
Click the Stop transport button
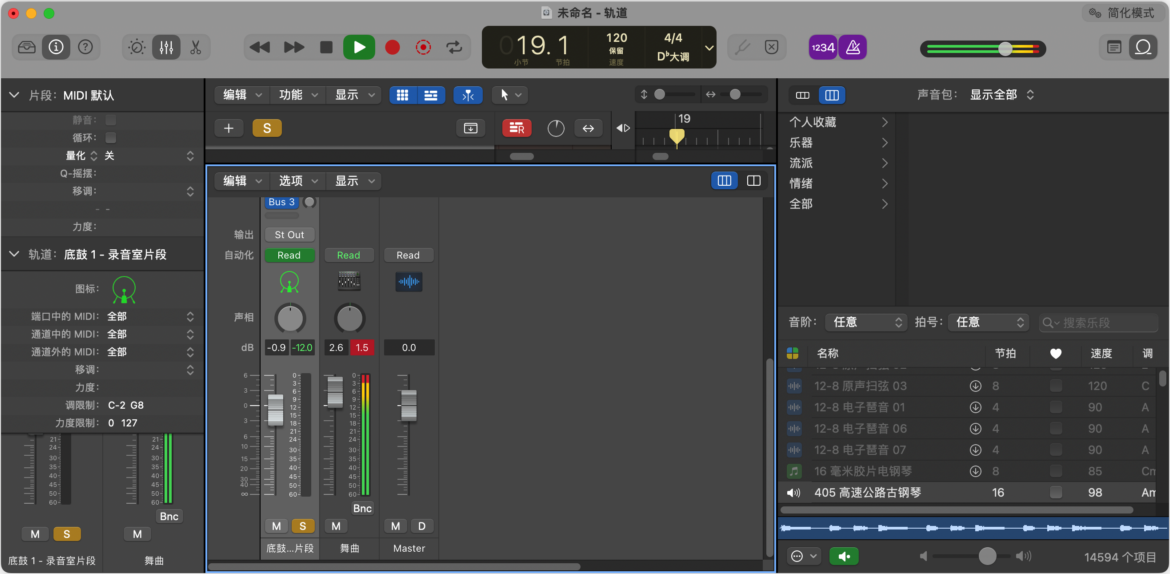coord(326,47)
